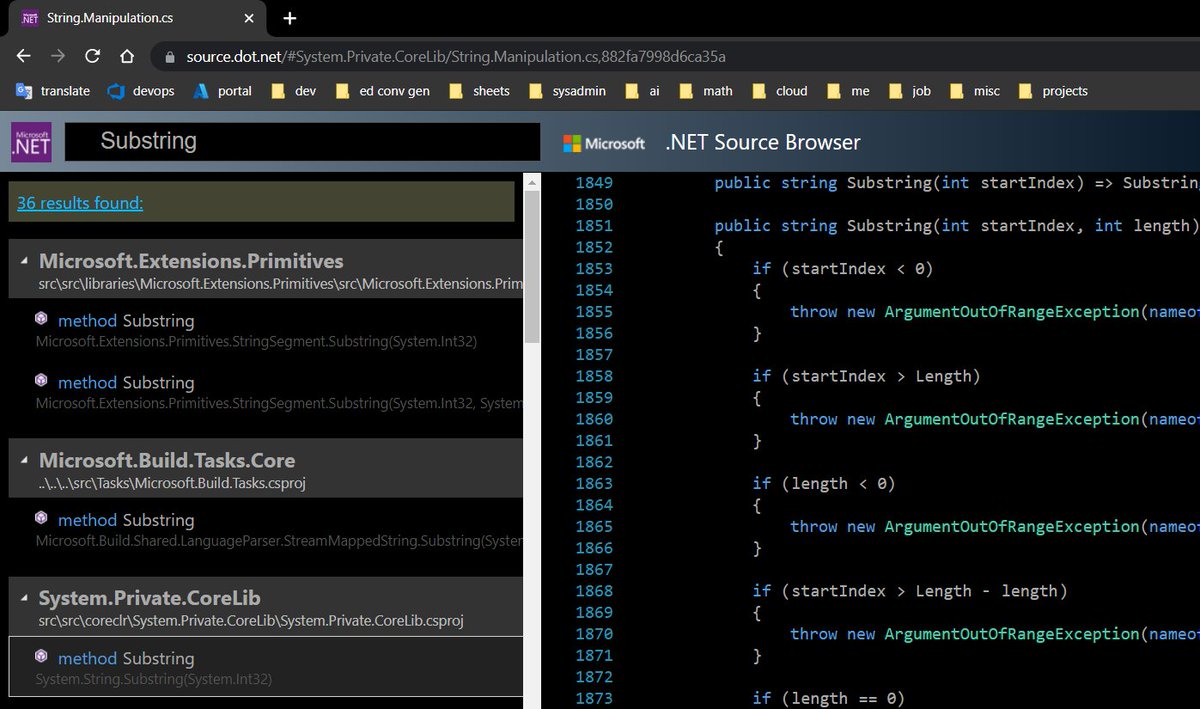Reload the page with the refresh icon
Screen dimensions: 1200x709
click(x=93, y=56)
